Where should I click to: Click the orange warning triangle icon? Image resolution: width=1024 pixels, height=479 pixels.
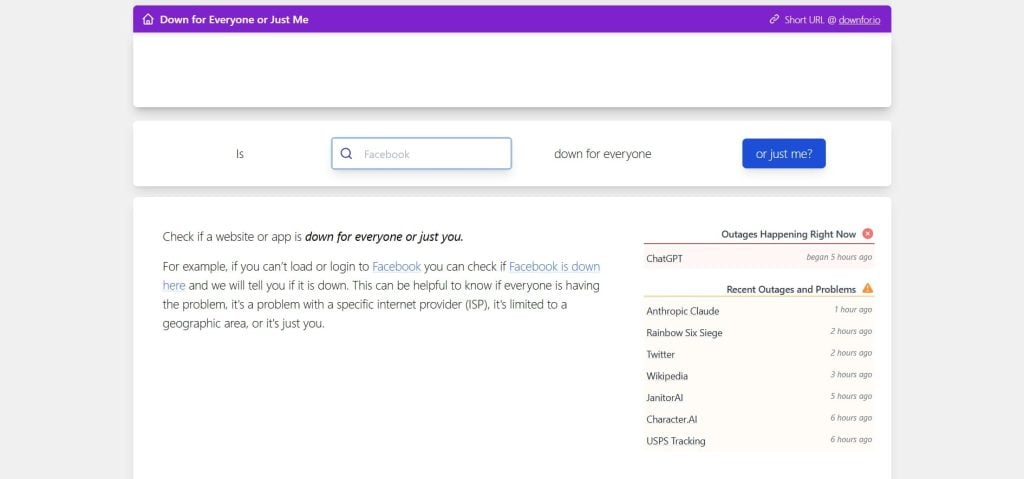[867, 289]
